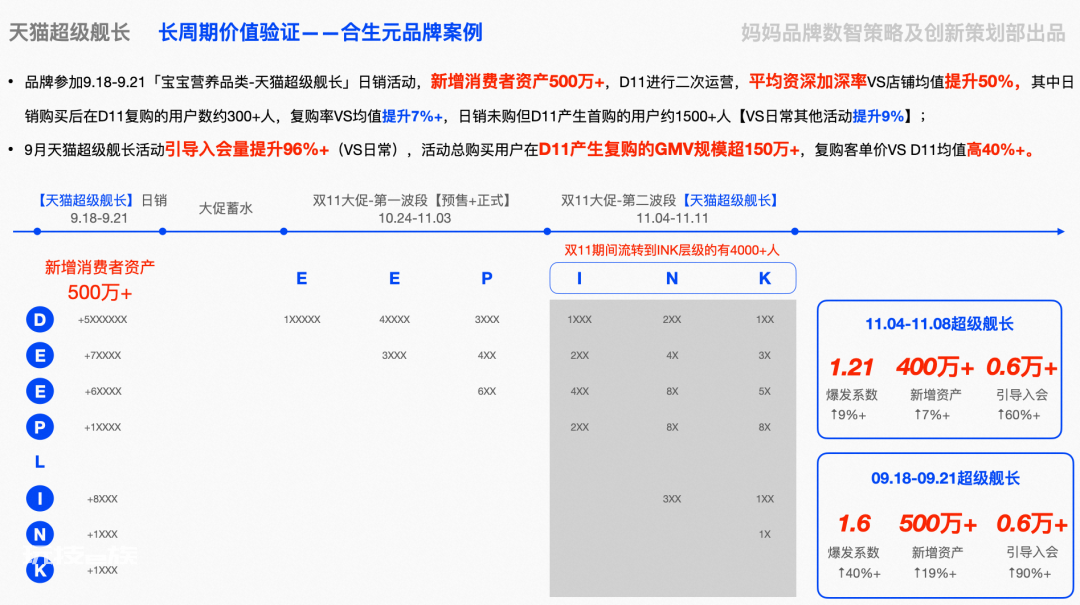
Task: Click the red phrase 引导入会量提升96%+
Action: coord(247,150)
